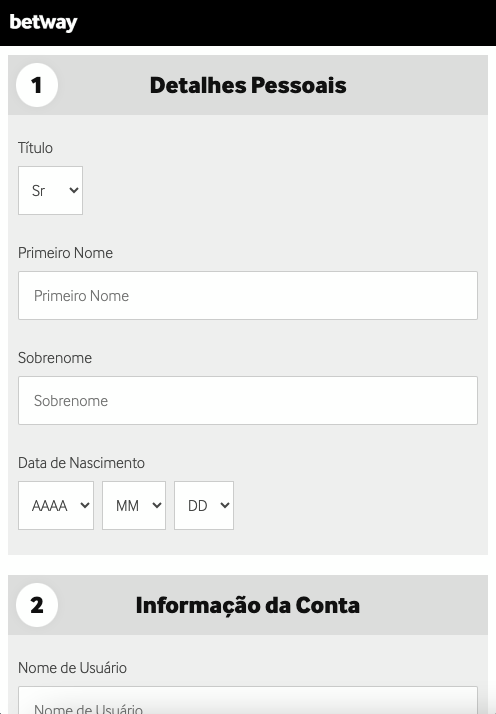Image resolution: width=496 pixels, height=714 pixels.
Task: Click the betway logo in header
Action: point(43,22)
